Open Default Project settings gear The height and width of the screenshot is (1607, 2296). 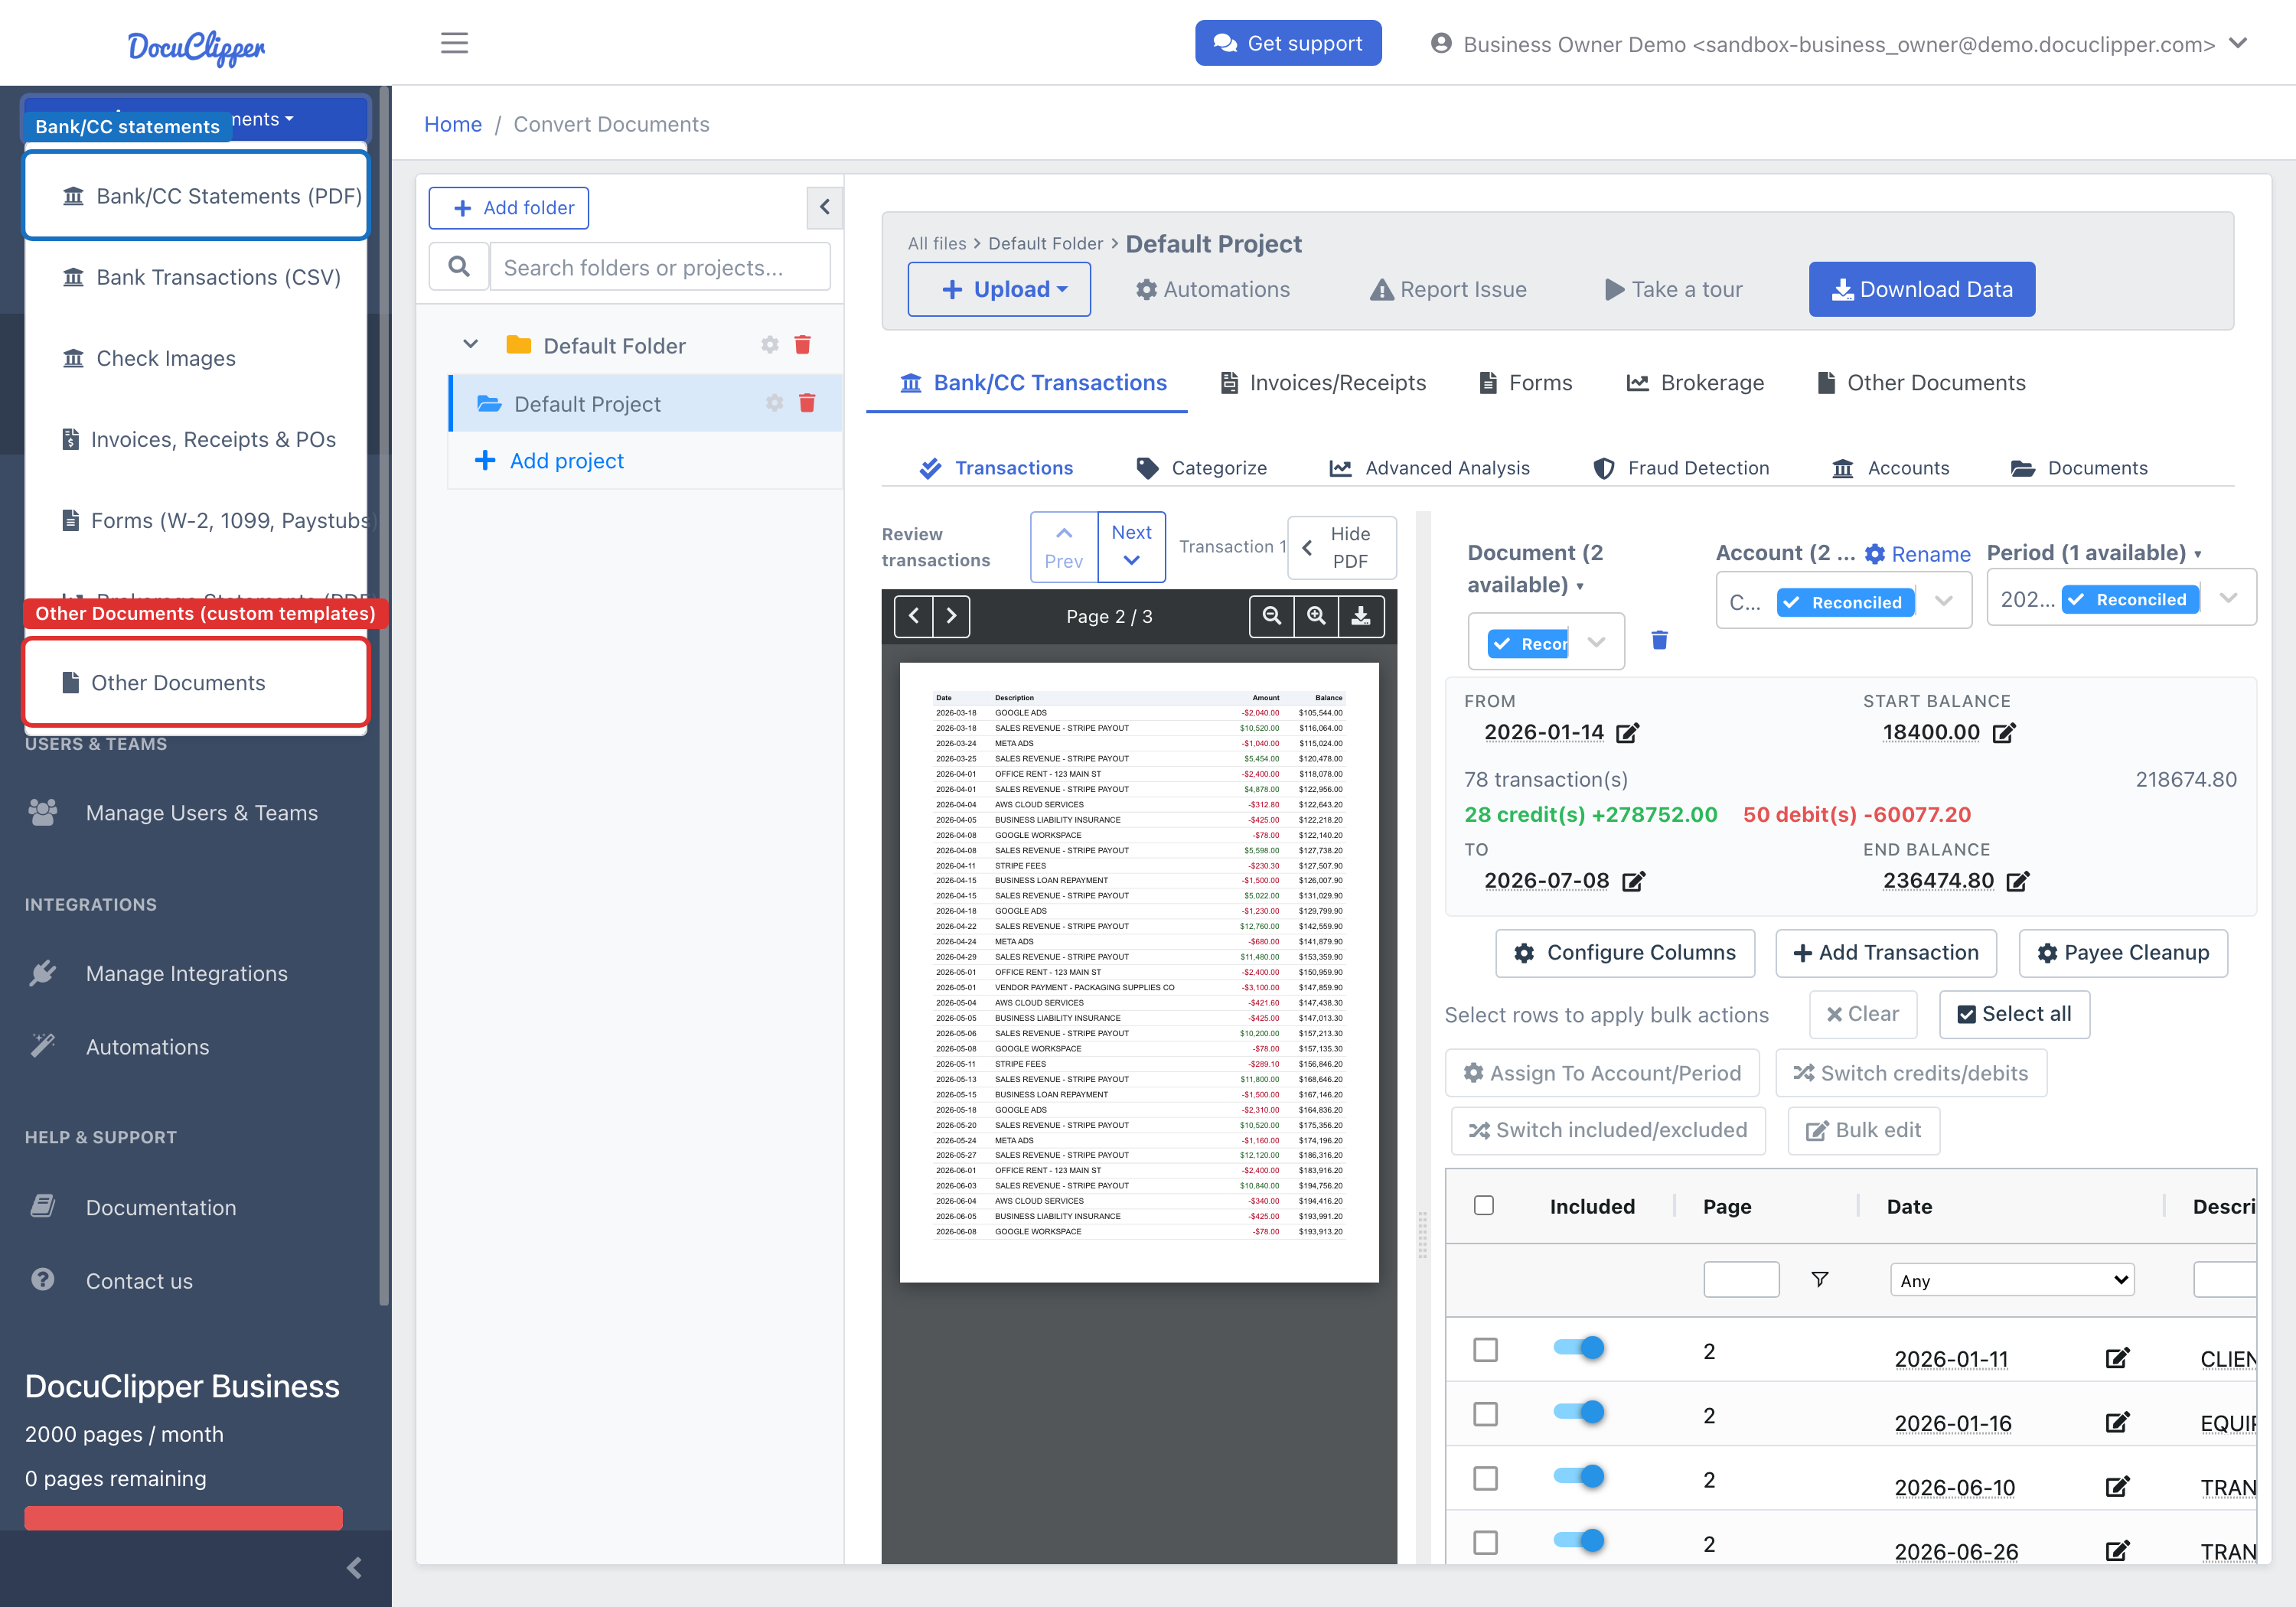click(x=774, y=403)
